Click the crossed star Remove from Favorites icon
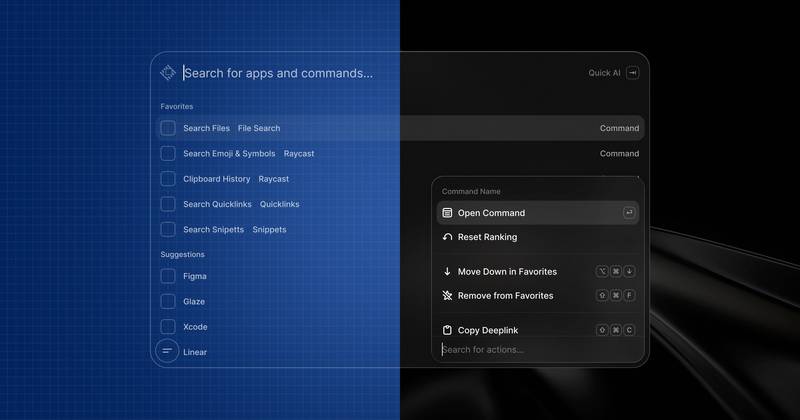This screenshot has height=420, width=800. click(x=447, y=295)
